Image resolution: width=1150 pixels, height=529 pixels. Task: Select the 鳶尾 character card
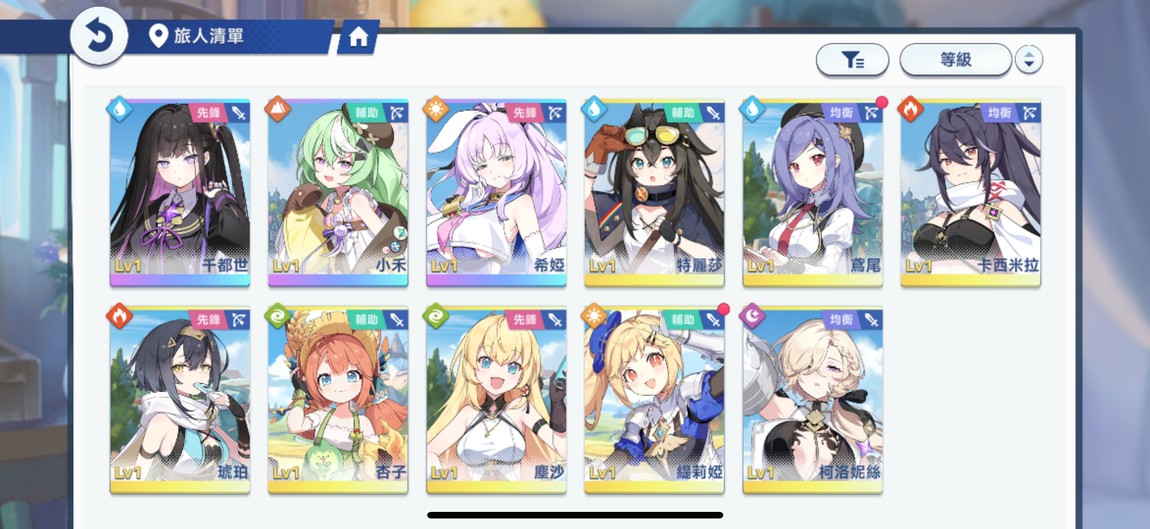click(813, 193)
